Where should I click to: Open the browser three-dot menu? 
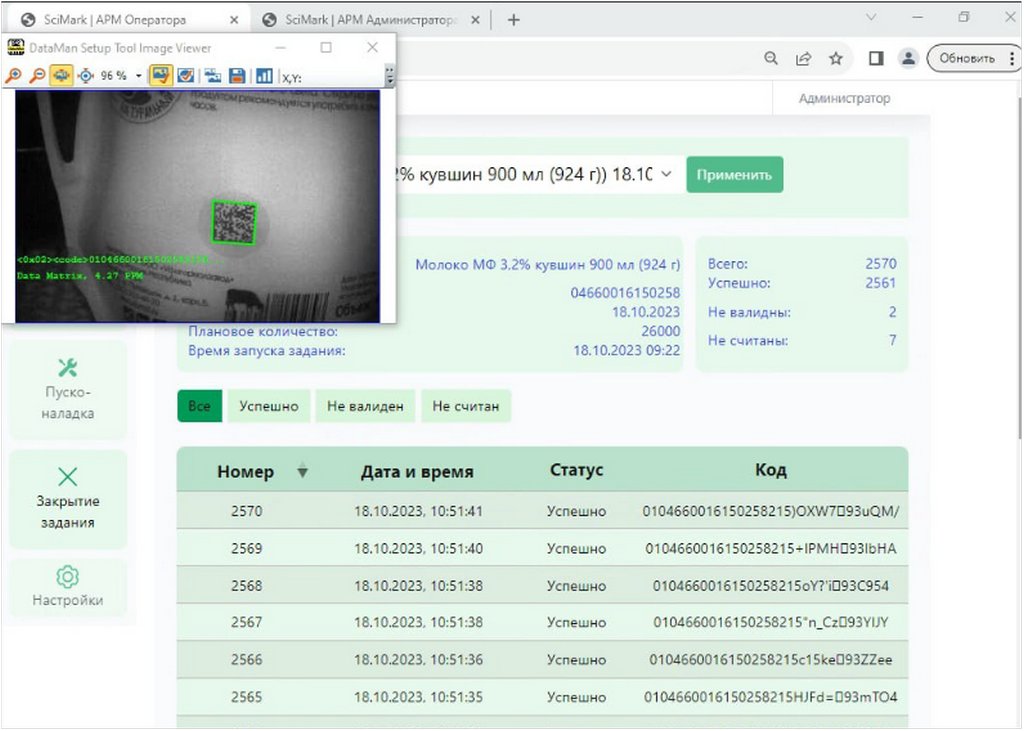pyautogui.click(x=1012, y=59)
